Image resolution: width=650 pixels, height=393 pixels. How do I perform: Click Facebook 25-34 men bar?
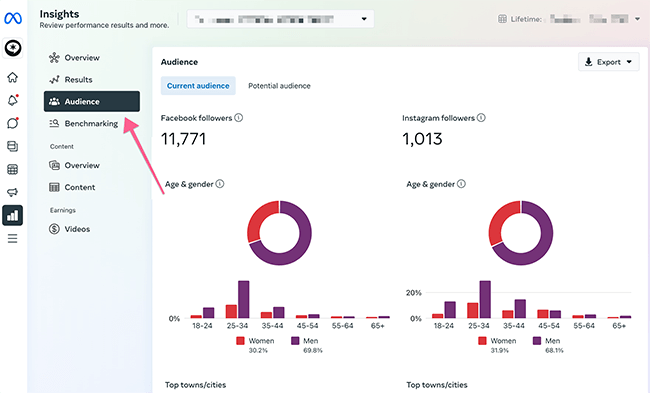(x=244, y=299)
